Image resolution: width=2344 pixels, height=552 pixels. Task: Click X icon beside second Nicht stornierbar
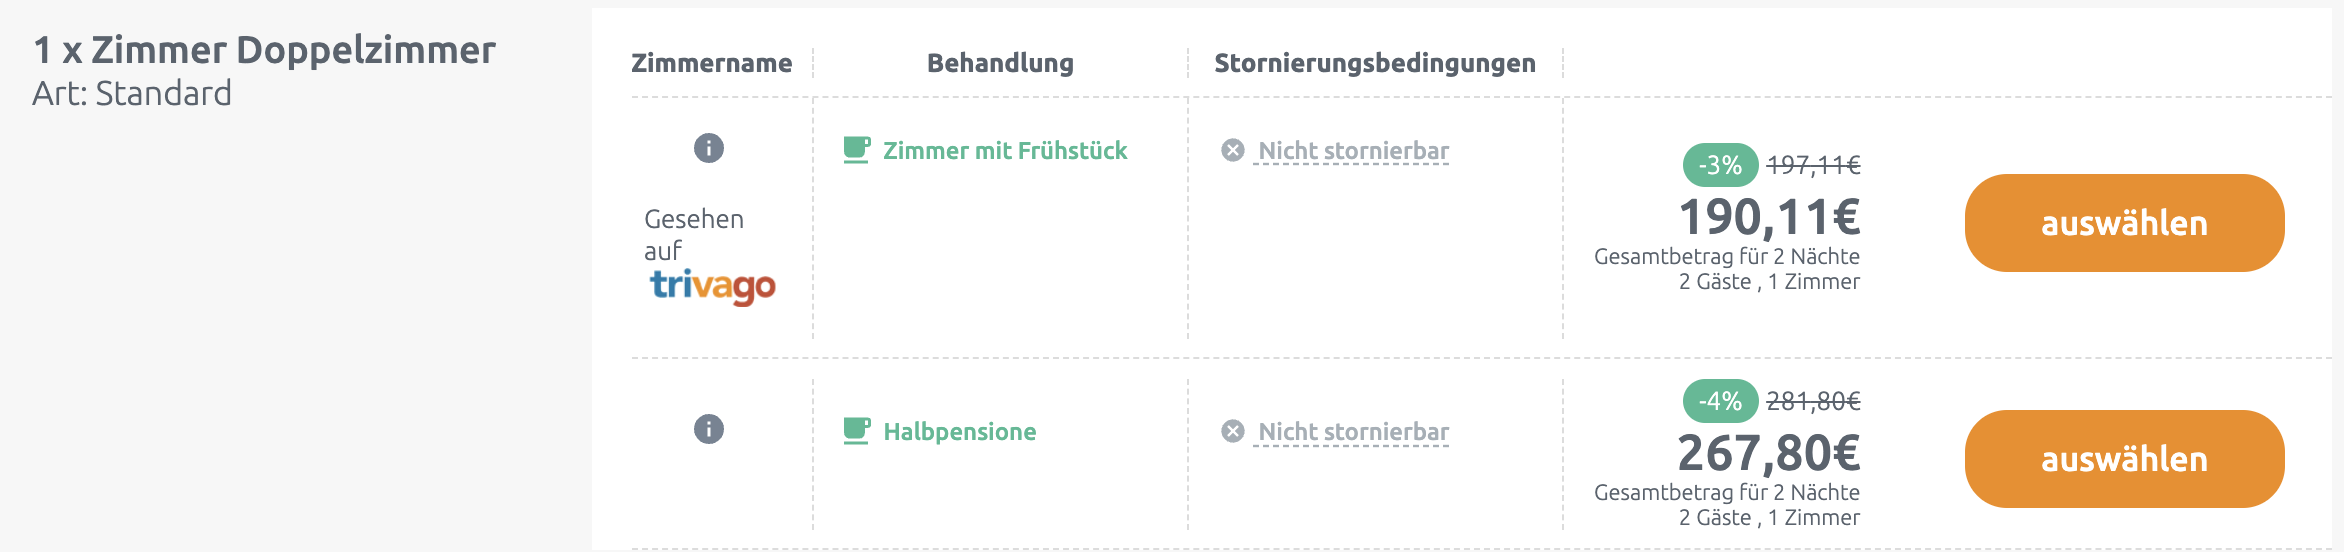[1233, 431]
